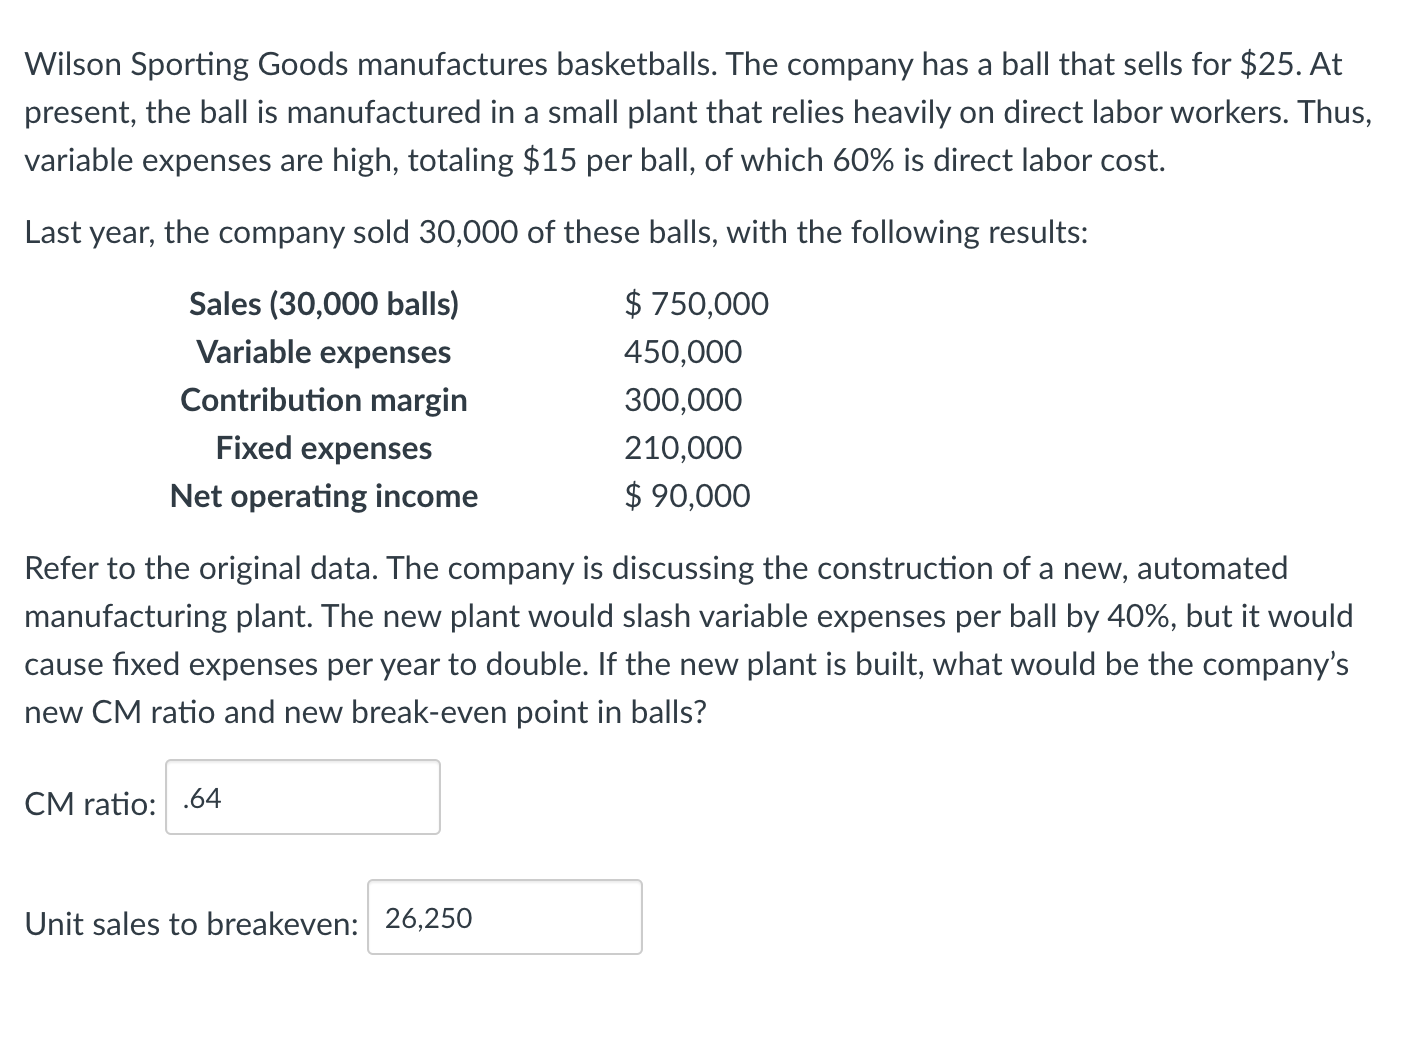The height and width of the screenshot is (1040, 1416).
Task: Click the paragraph about the automated plant
Action: (x=686, y=616)
